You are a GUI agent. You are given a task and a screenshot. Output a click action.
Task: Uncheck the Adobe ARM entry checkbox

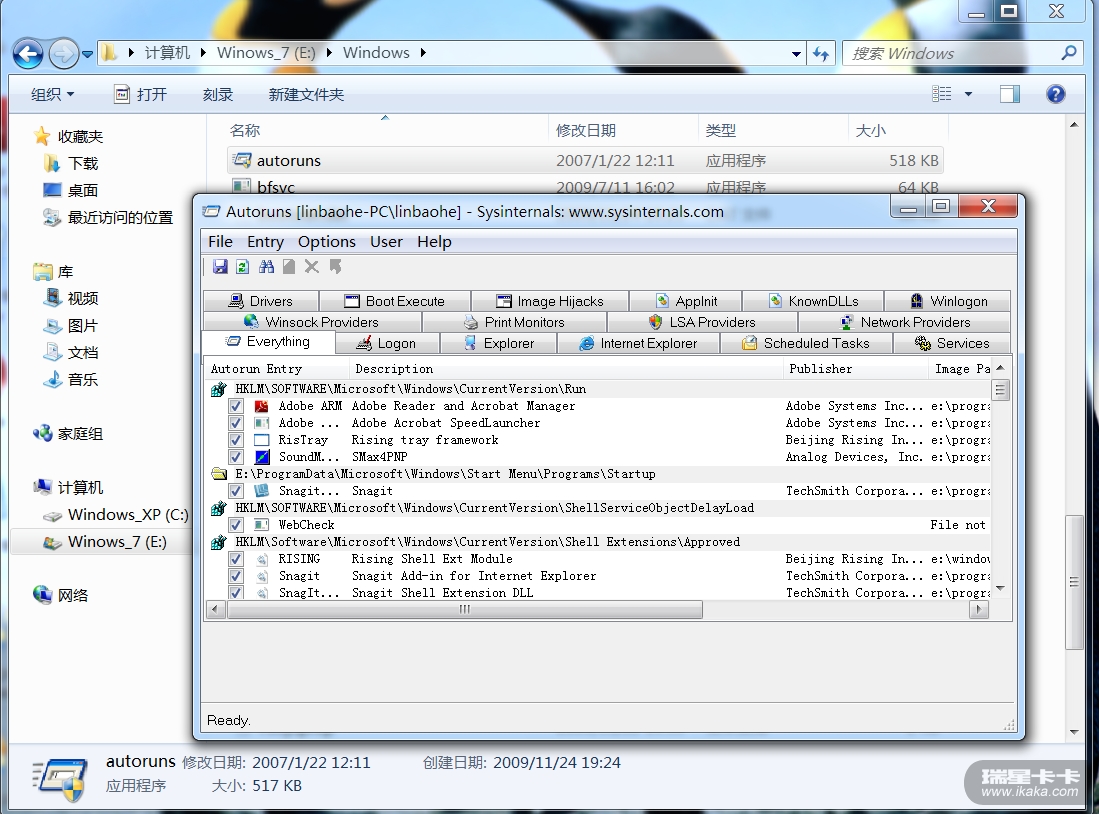click(236, 406)
